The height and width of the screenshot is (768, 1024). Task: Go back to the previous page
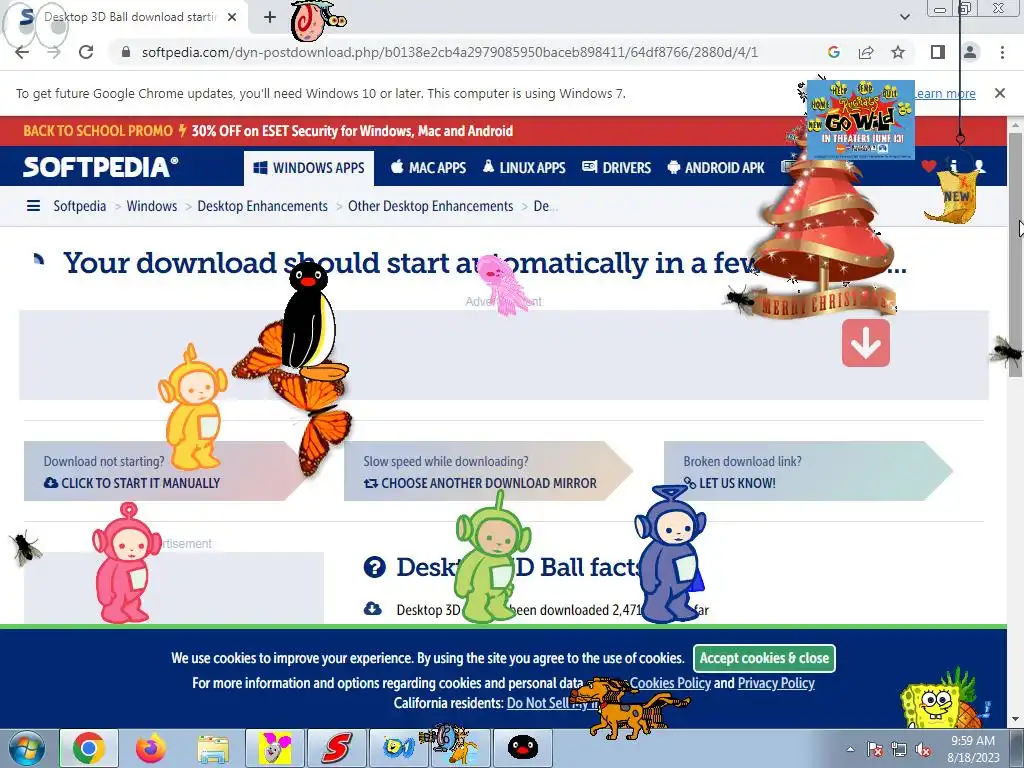tap(22, 52)
